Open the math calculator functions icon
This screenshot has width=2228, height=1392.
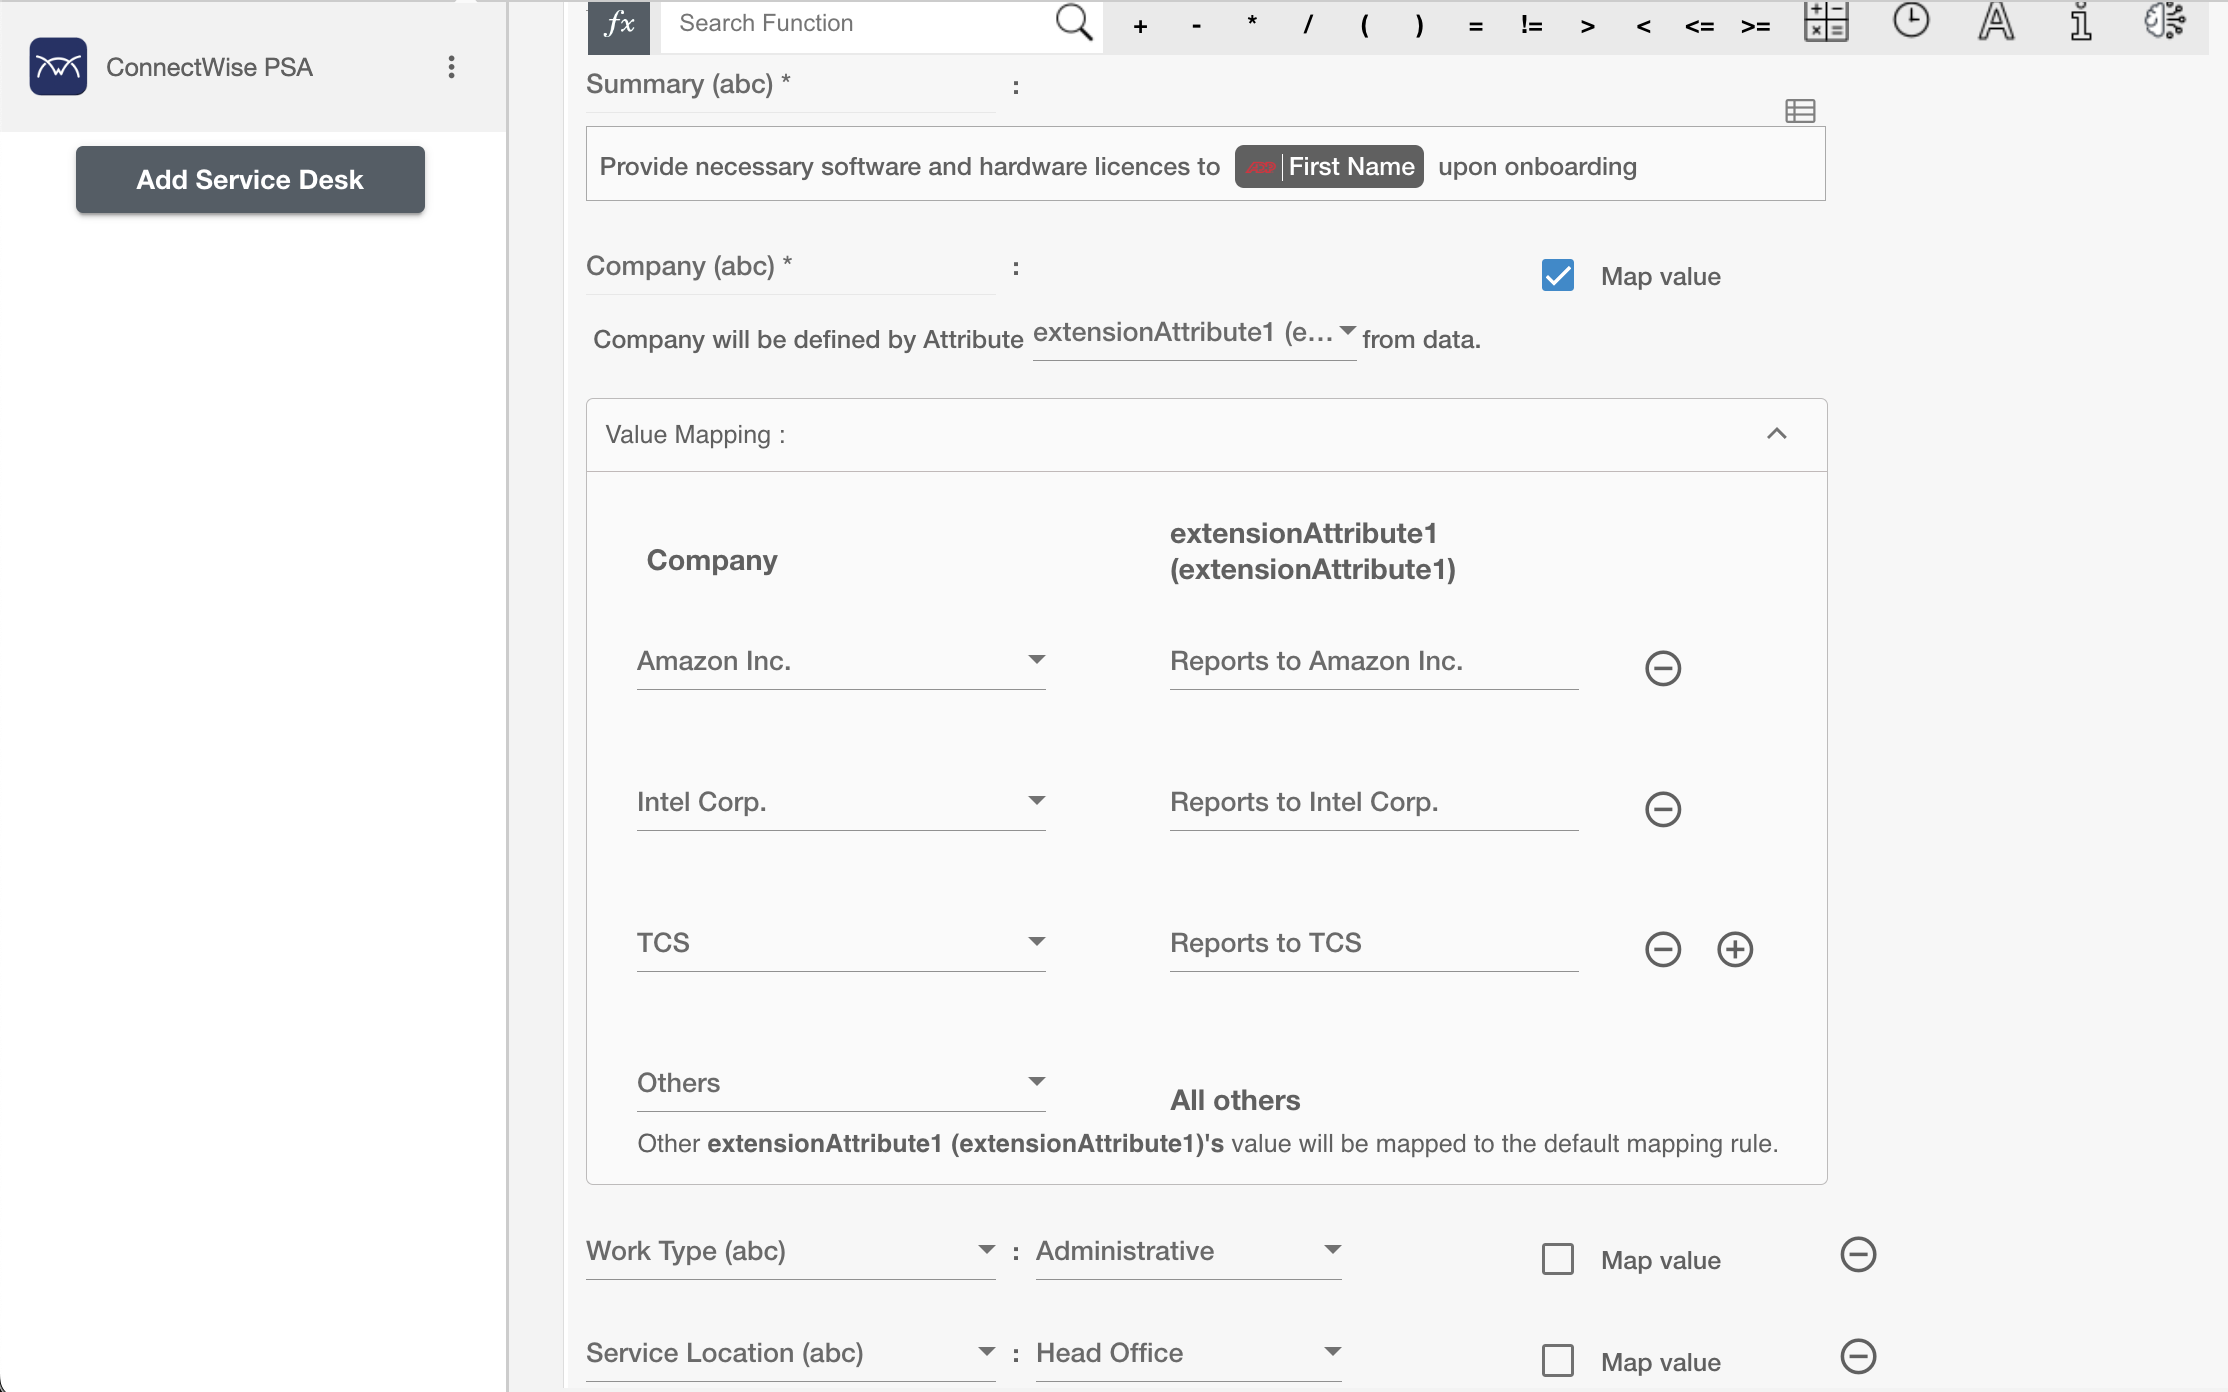coord(1826,21)
